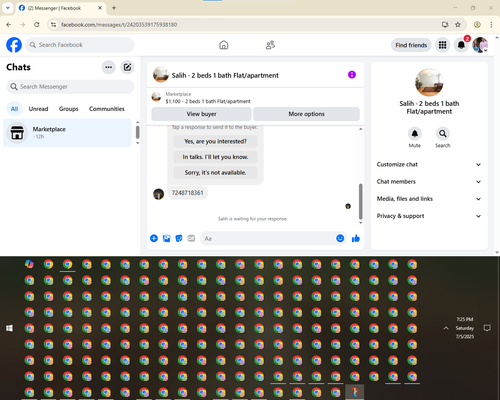Open the emoji picker
This screenshot has height=400, width=500.
coord(340,238)
